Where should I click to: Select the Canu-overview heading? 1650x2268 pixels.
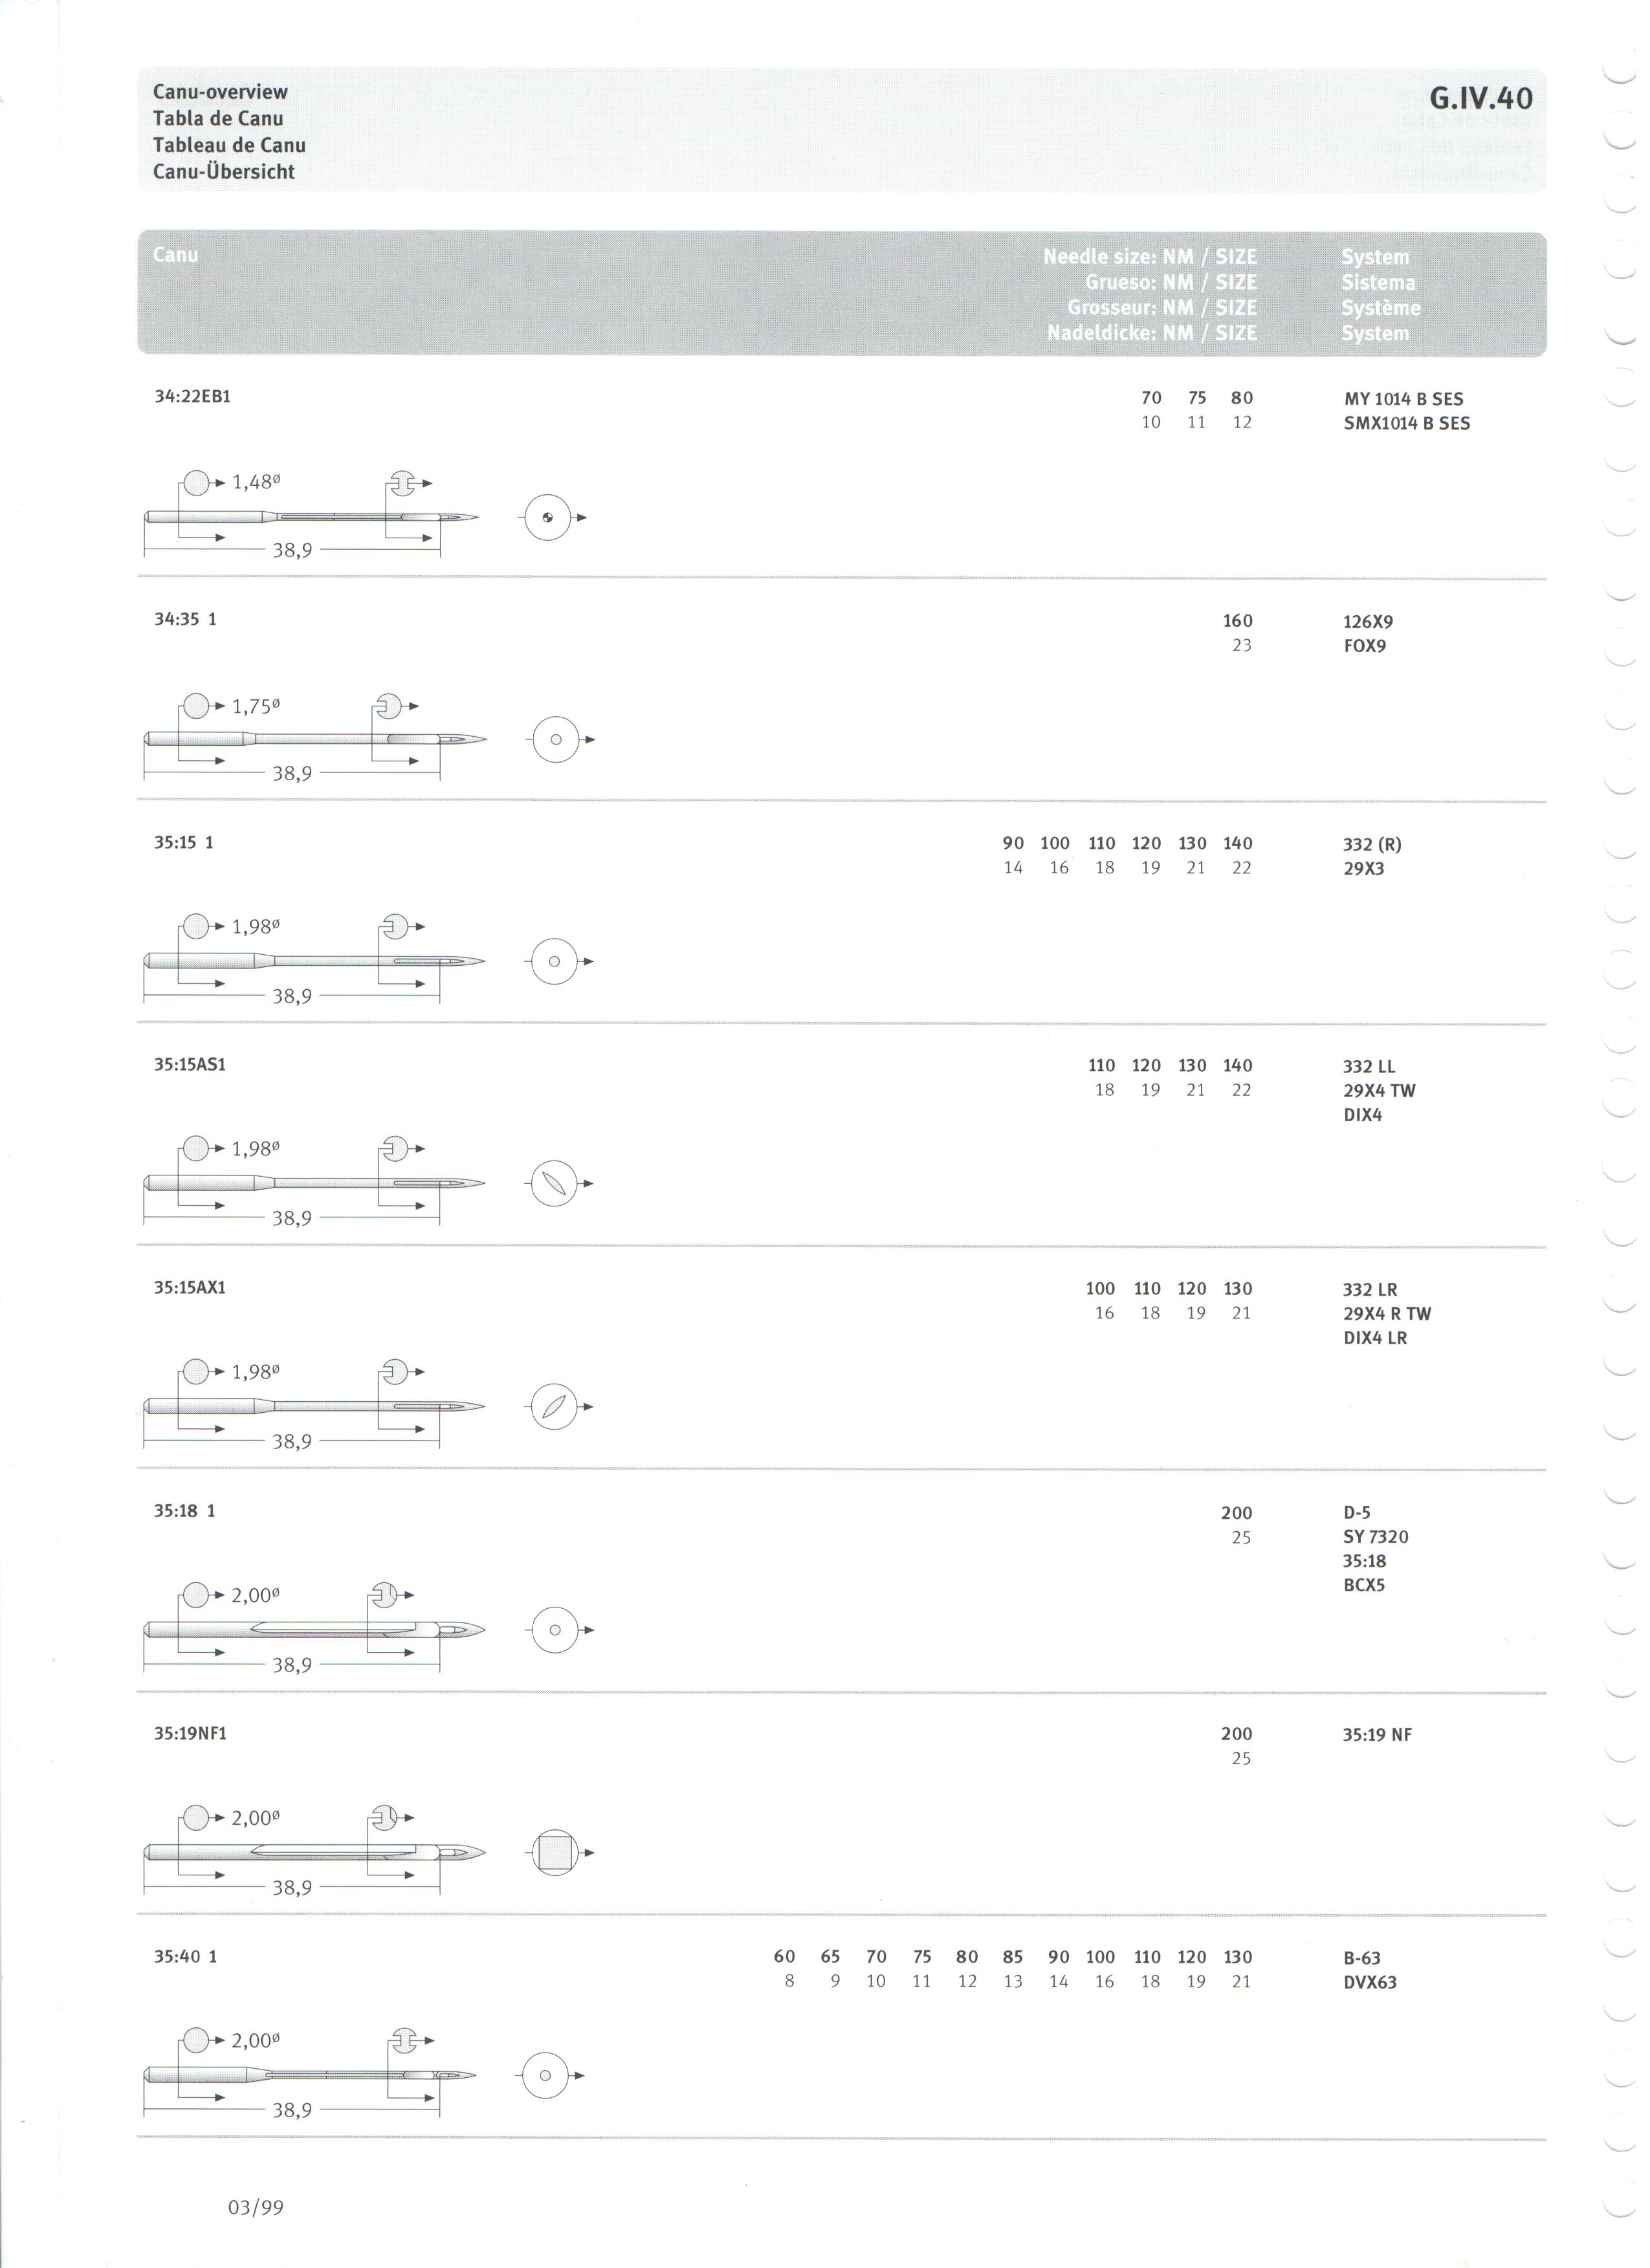click(x=220, y=92)
